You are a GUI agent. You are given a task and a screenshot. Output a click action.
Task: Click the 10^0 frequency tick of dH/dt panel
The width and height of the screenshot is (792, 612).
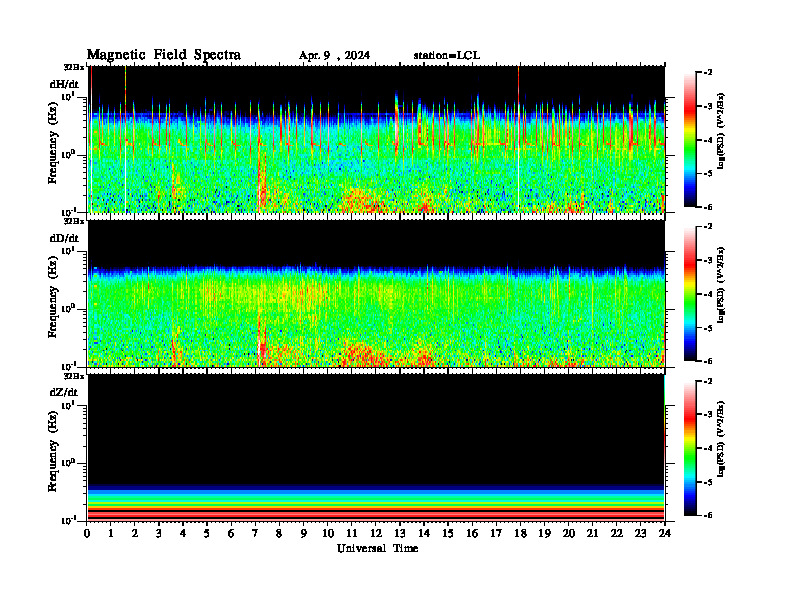coord(68,154)
